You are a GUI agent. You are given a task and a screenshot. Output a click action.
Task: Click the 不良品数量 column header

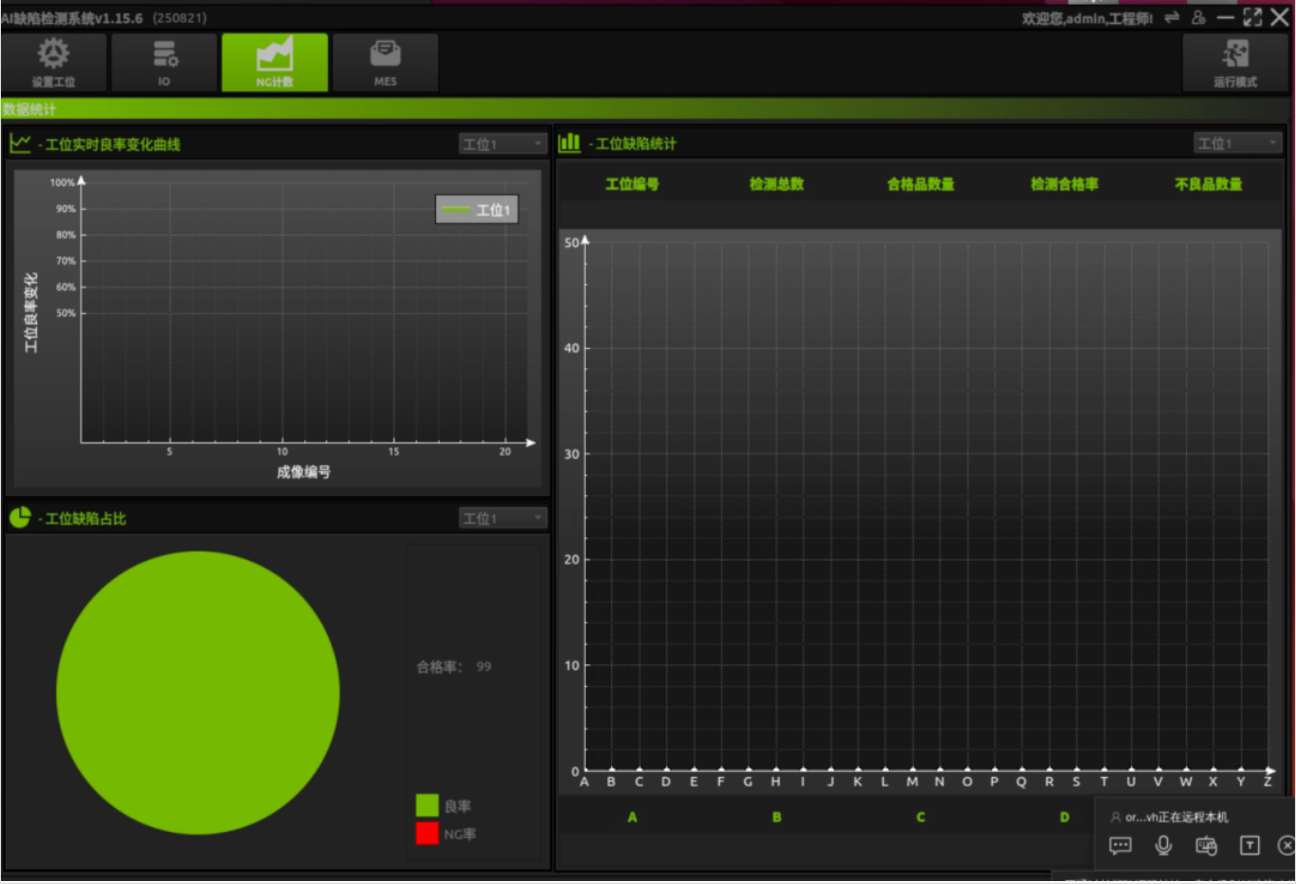point(1209,184)
